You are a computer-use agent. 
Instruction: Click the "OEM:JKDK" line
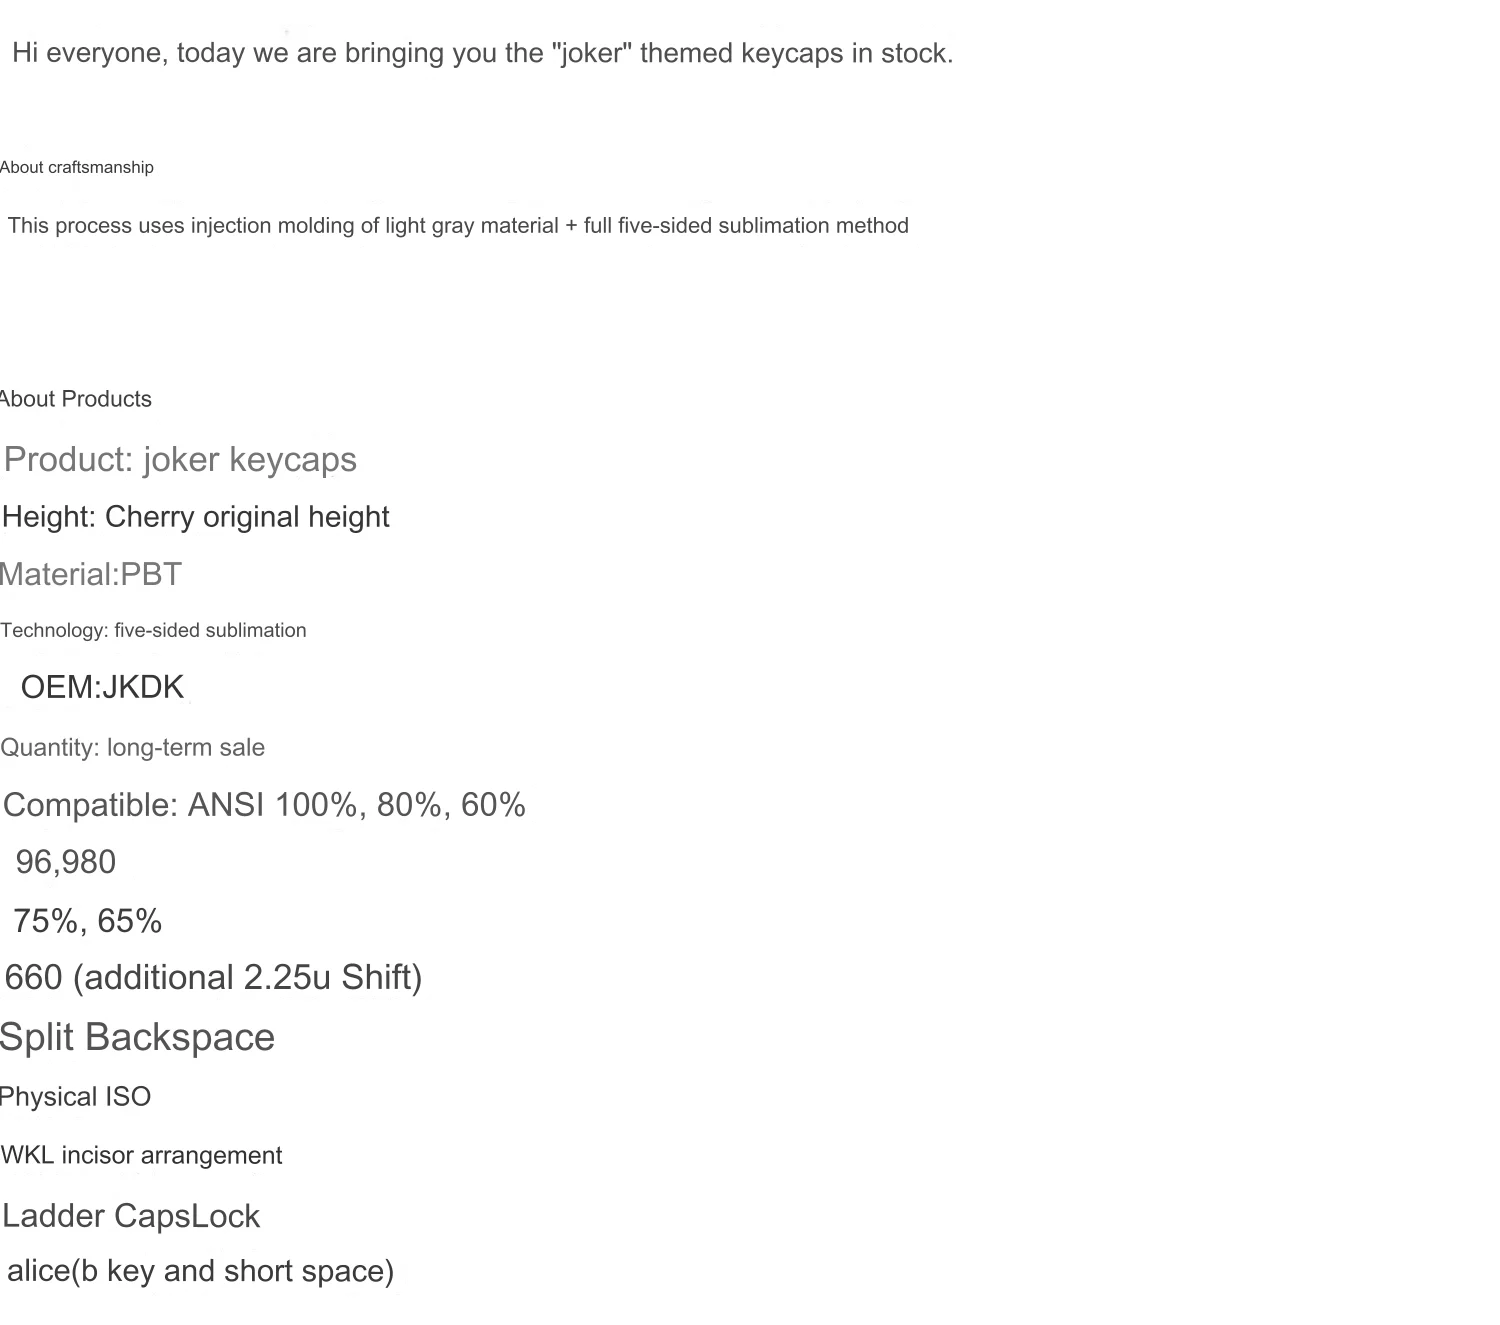103,687
